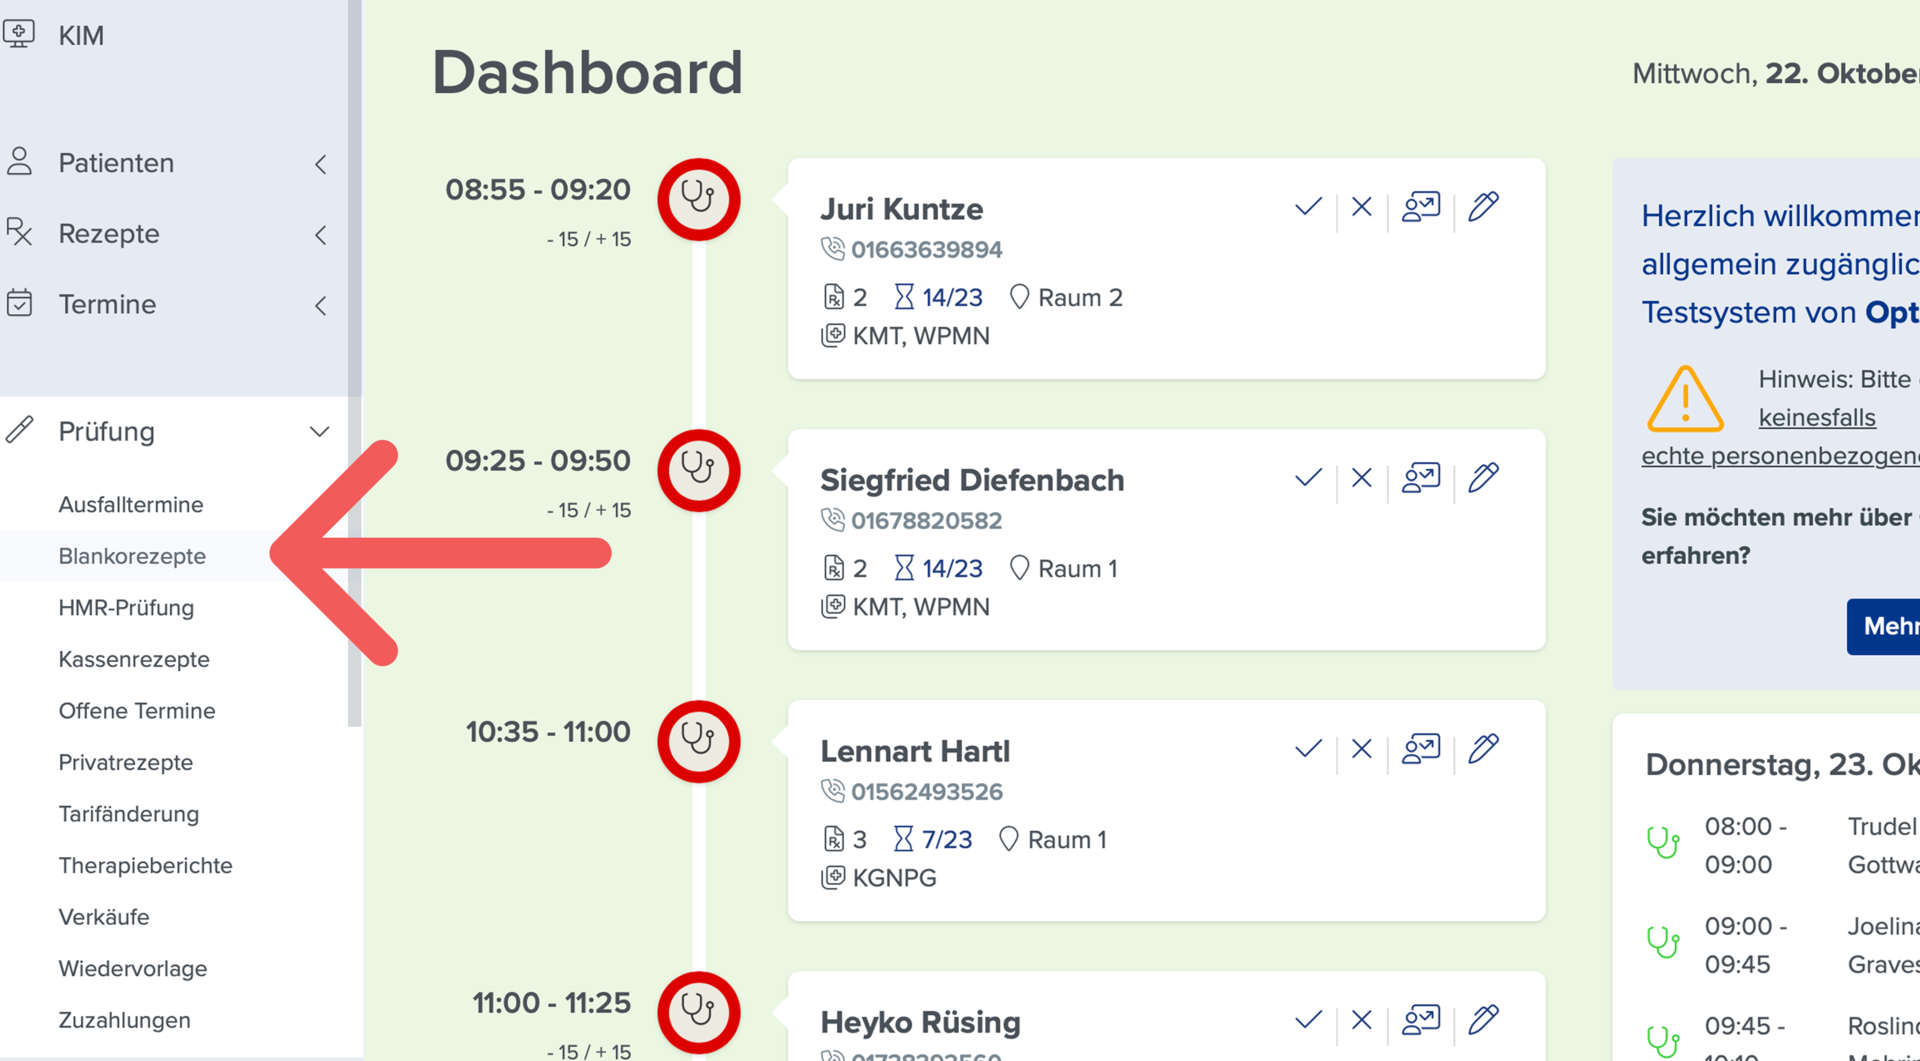Screen dimensions: 1920x1061
Task: Edit Siegfried Diefenbach appointment with pencil icon
Action: point(1483,477)
